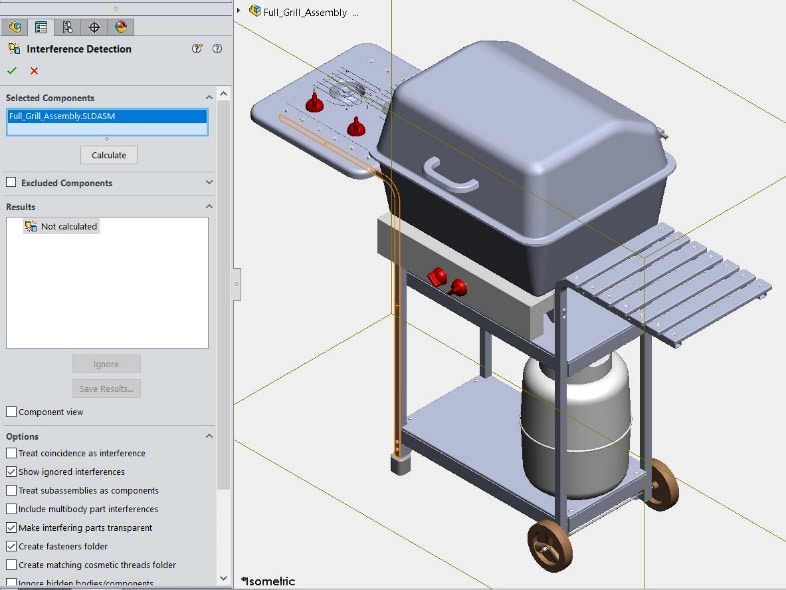Click the Not calculated result item
The image size is (786, 590).
click(68, 227)
